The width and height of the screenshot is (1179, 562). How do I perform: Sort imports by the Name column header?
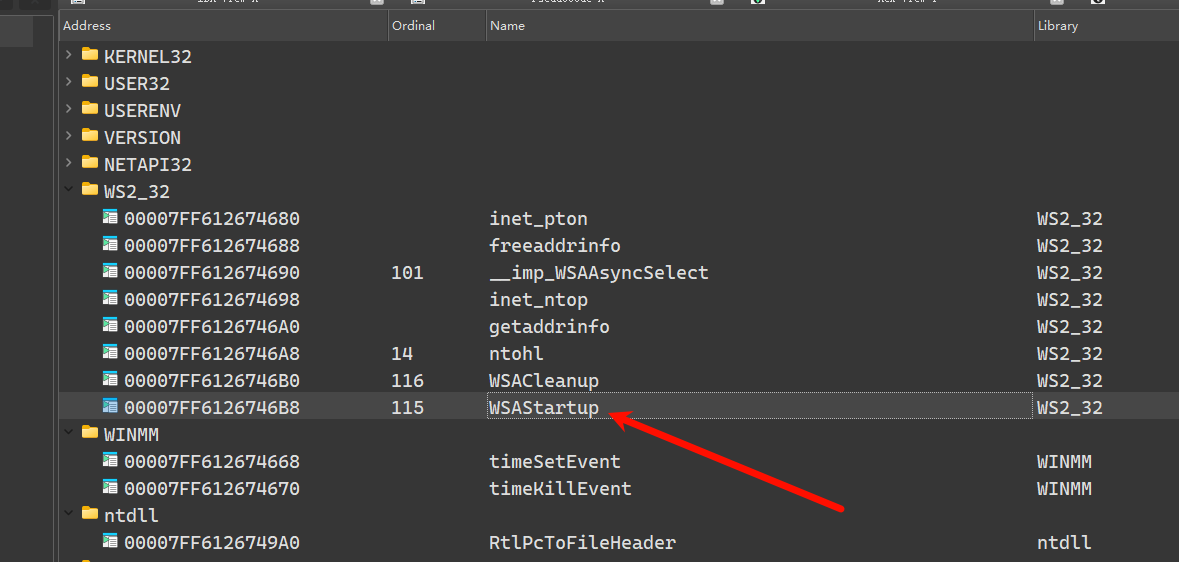pos(760,26)
